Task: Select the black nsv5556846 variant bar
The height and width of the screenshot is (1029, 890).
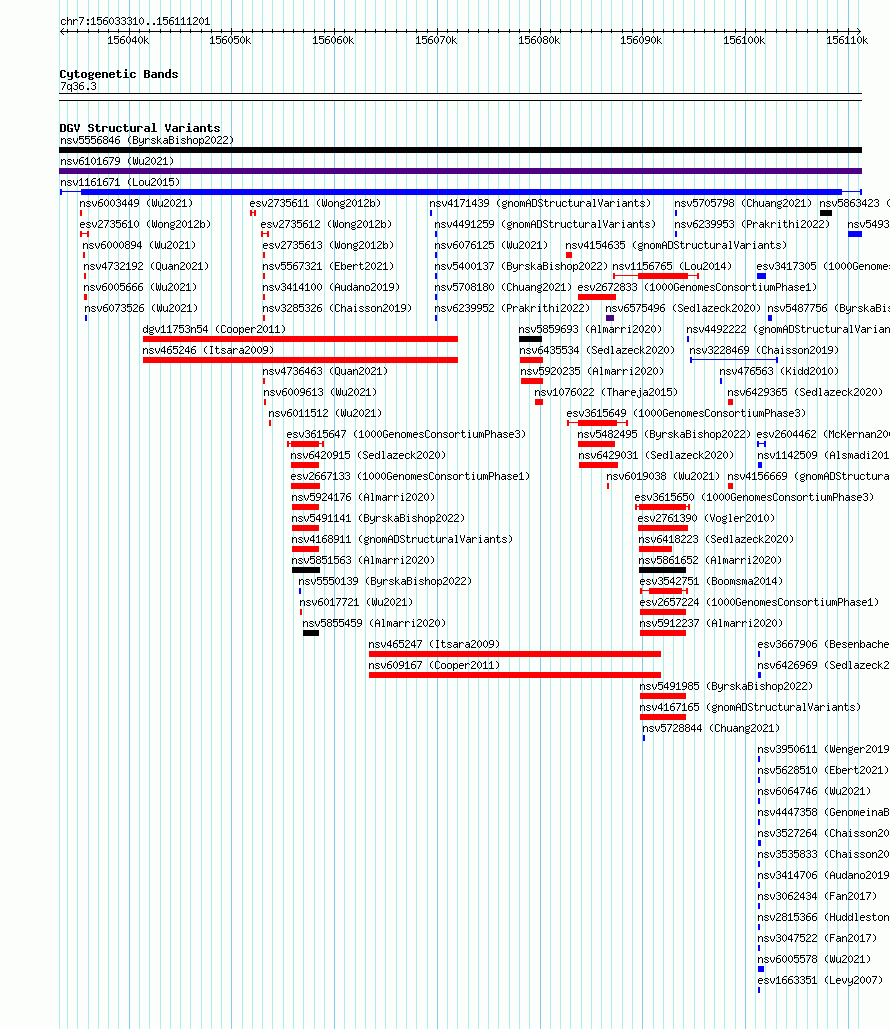Action: click(460, 150)
